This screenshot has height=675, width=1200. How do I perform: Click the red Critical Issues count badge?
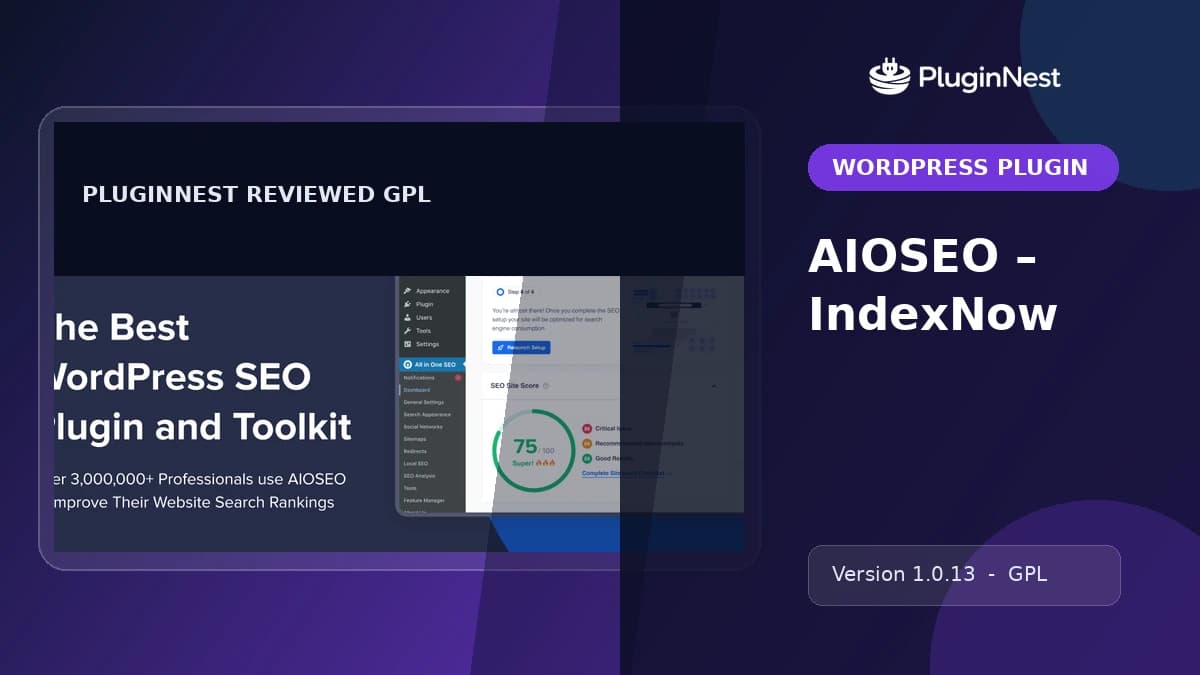pyautogui.click(x=585, y=428)
